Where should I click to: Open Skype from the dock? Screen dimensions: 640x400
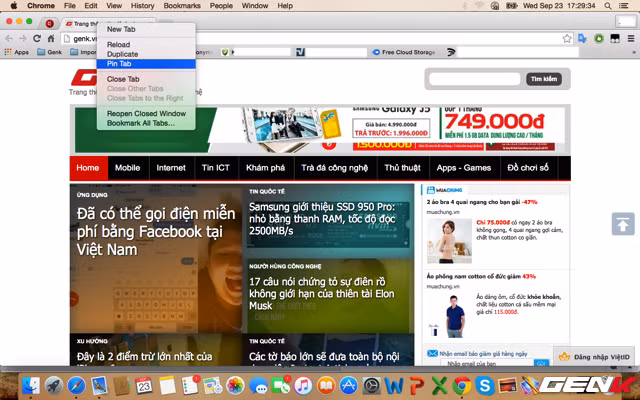pos(485,385)
